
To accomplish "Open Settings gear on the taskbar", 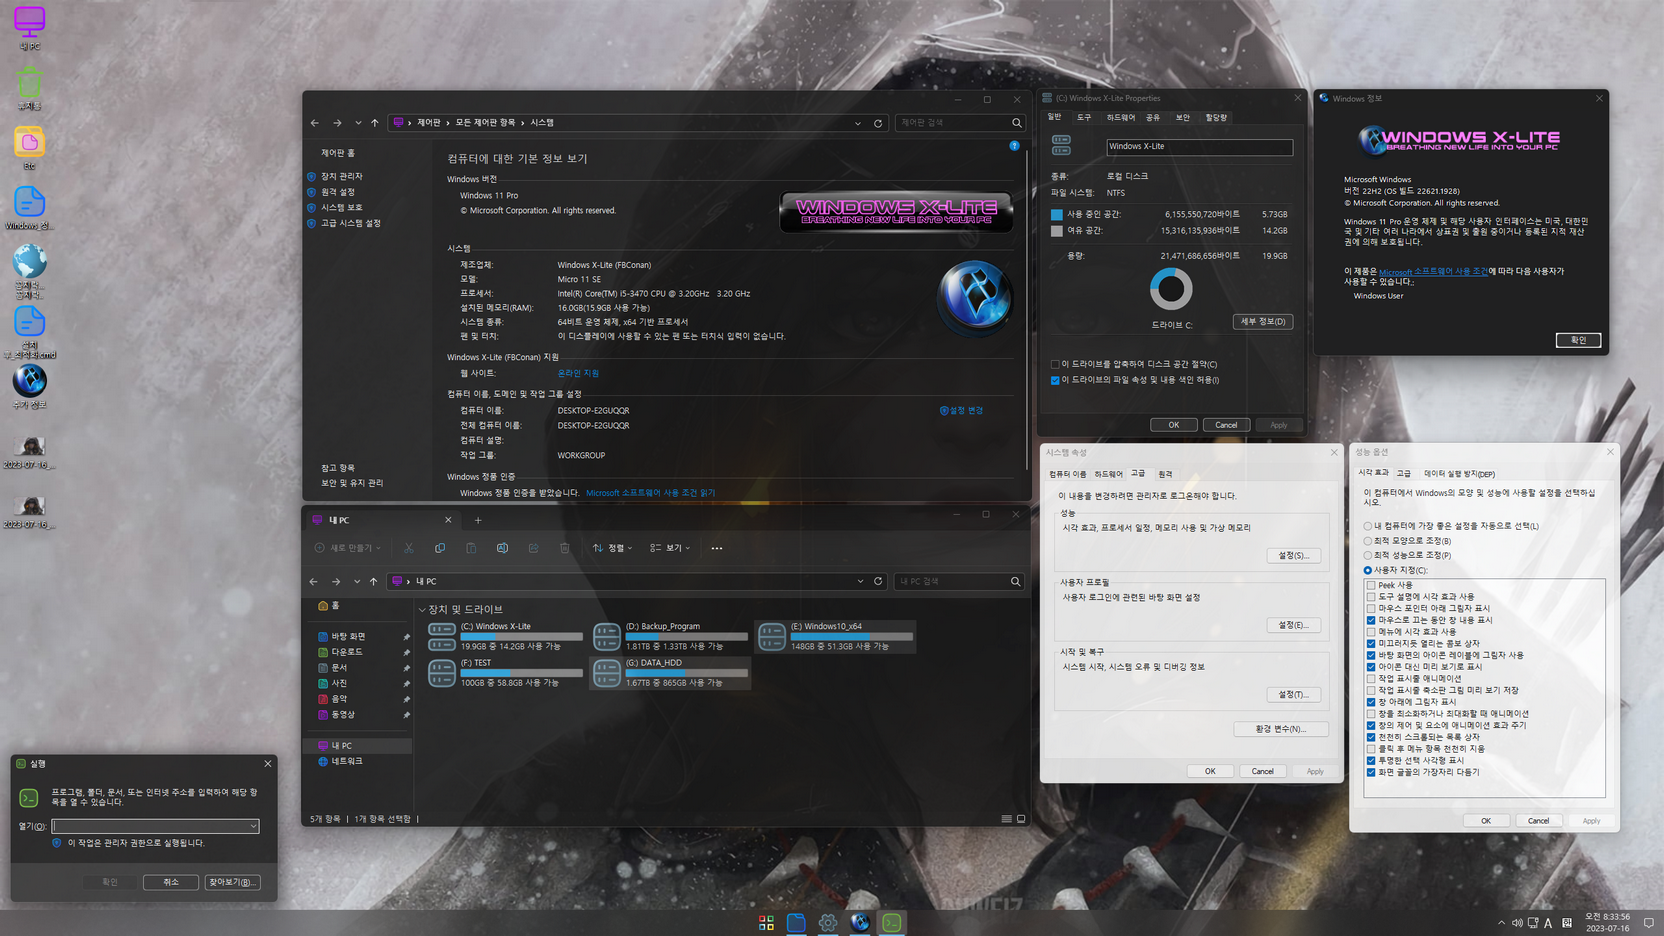I will [x=828, y=923].
